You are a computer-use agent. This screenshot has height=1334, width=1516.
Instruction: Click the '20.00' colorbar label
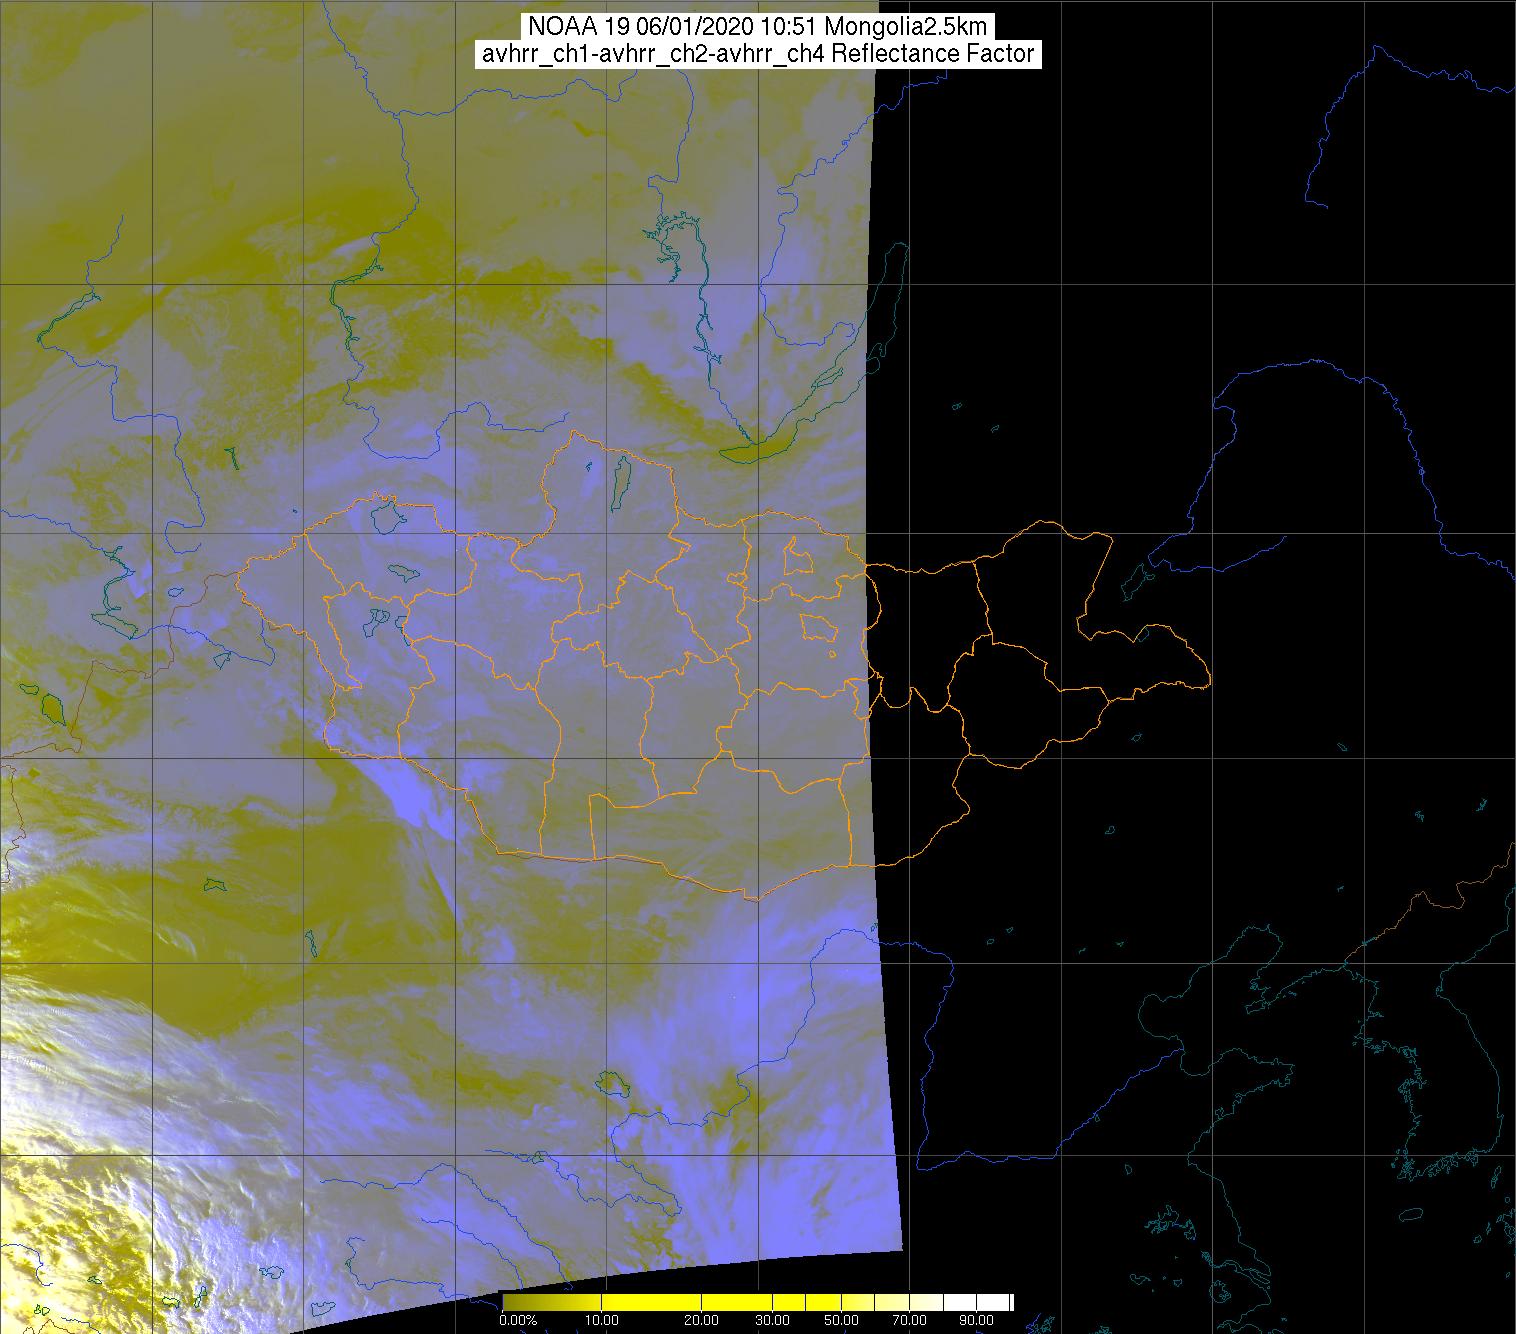click(x=701, y=1320)
